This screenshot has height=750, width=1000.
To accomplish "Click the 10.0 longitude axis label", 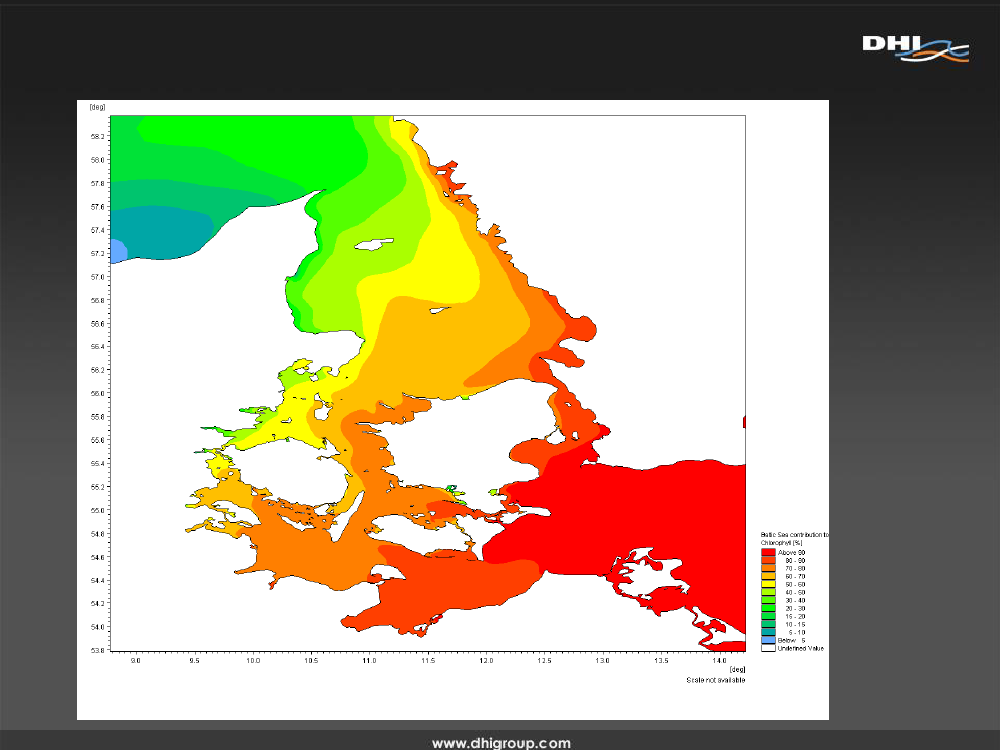I will [x=253, y=661].
